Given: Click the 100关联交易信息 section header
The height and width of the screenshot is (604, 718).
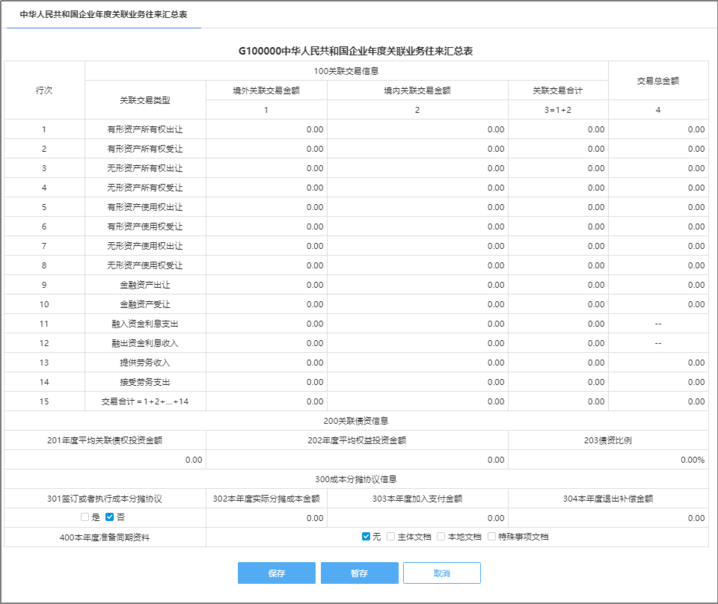Looking at the screenshot, I should 346,71.
